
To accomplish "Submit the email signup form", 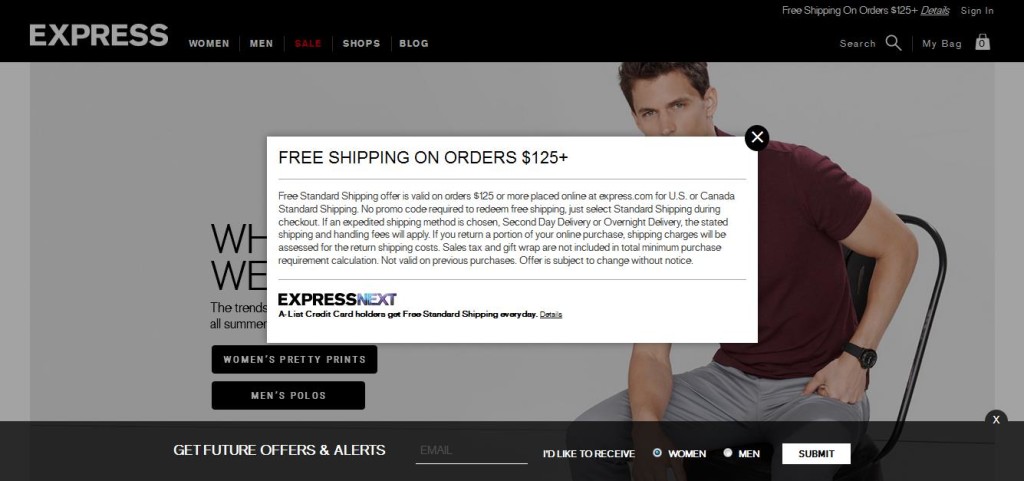I will pyautogui.click(x=816, y=454).
